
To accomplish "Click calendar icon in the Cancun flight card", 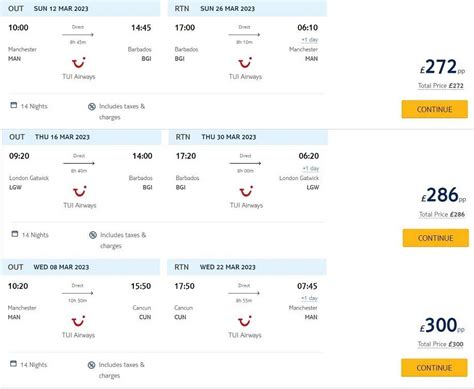I will tap(13, 364).
